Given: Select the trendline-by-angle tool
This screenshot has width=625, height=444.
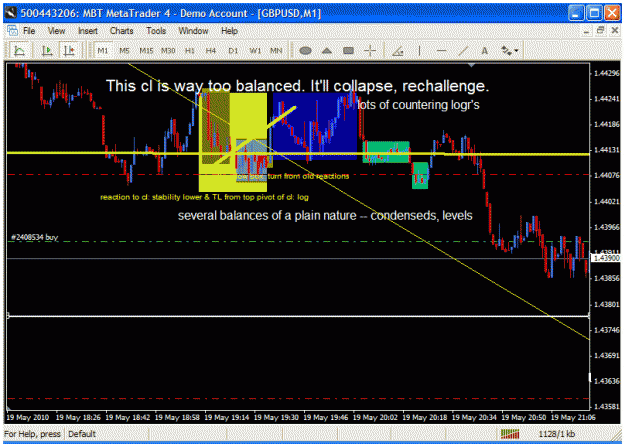Looking at the screenshot, I should 398,51.
